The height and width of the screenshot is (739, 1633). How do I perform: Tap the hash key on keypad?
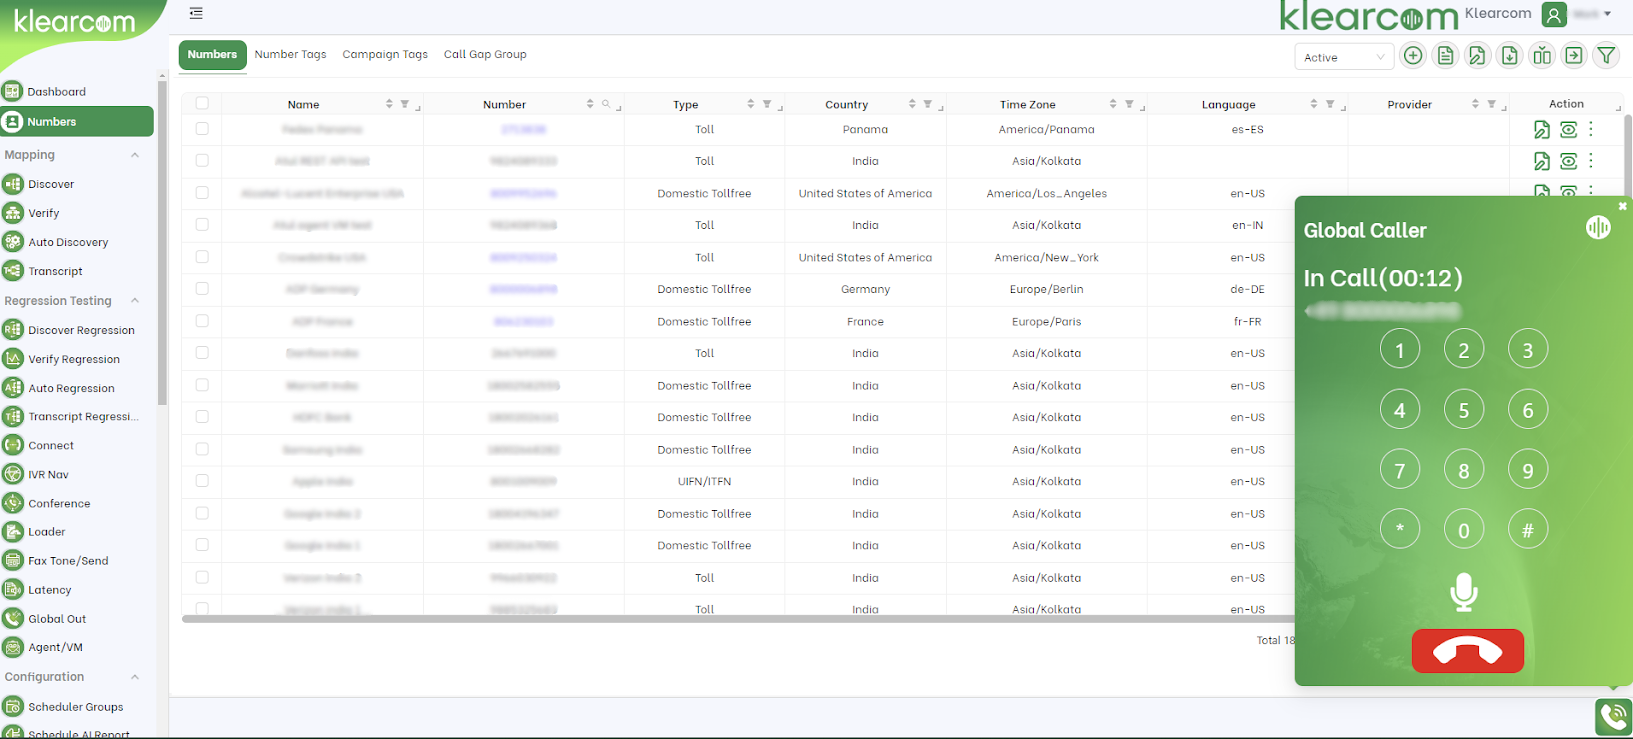click(1528, 530)
